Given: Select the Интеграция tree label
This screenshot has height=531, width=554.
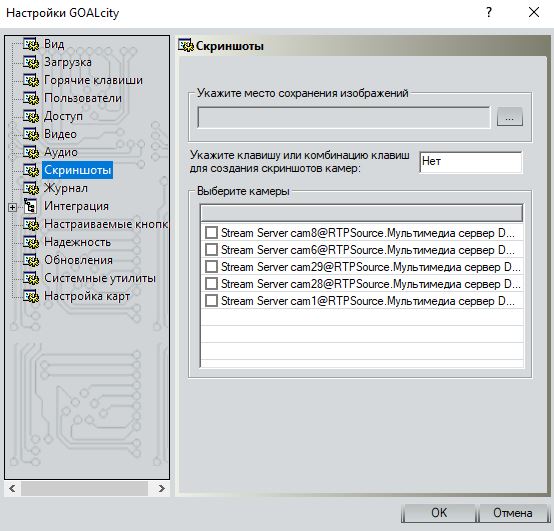Looking at the screenshot, I should pyautogui.click(x=76, y=206).
